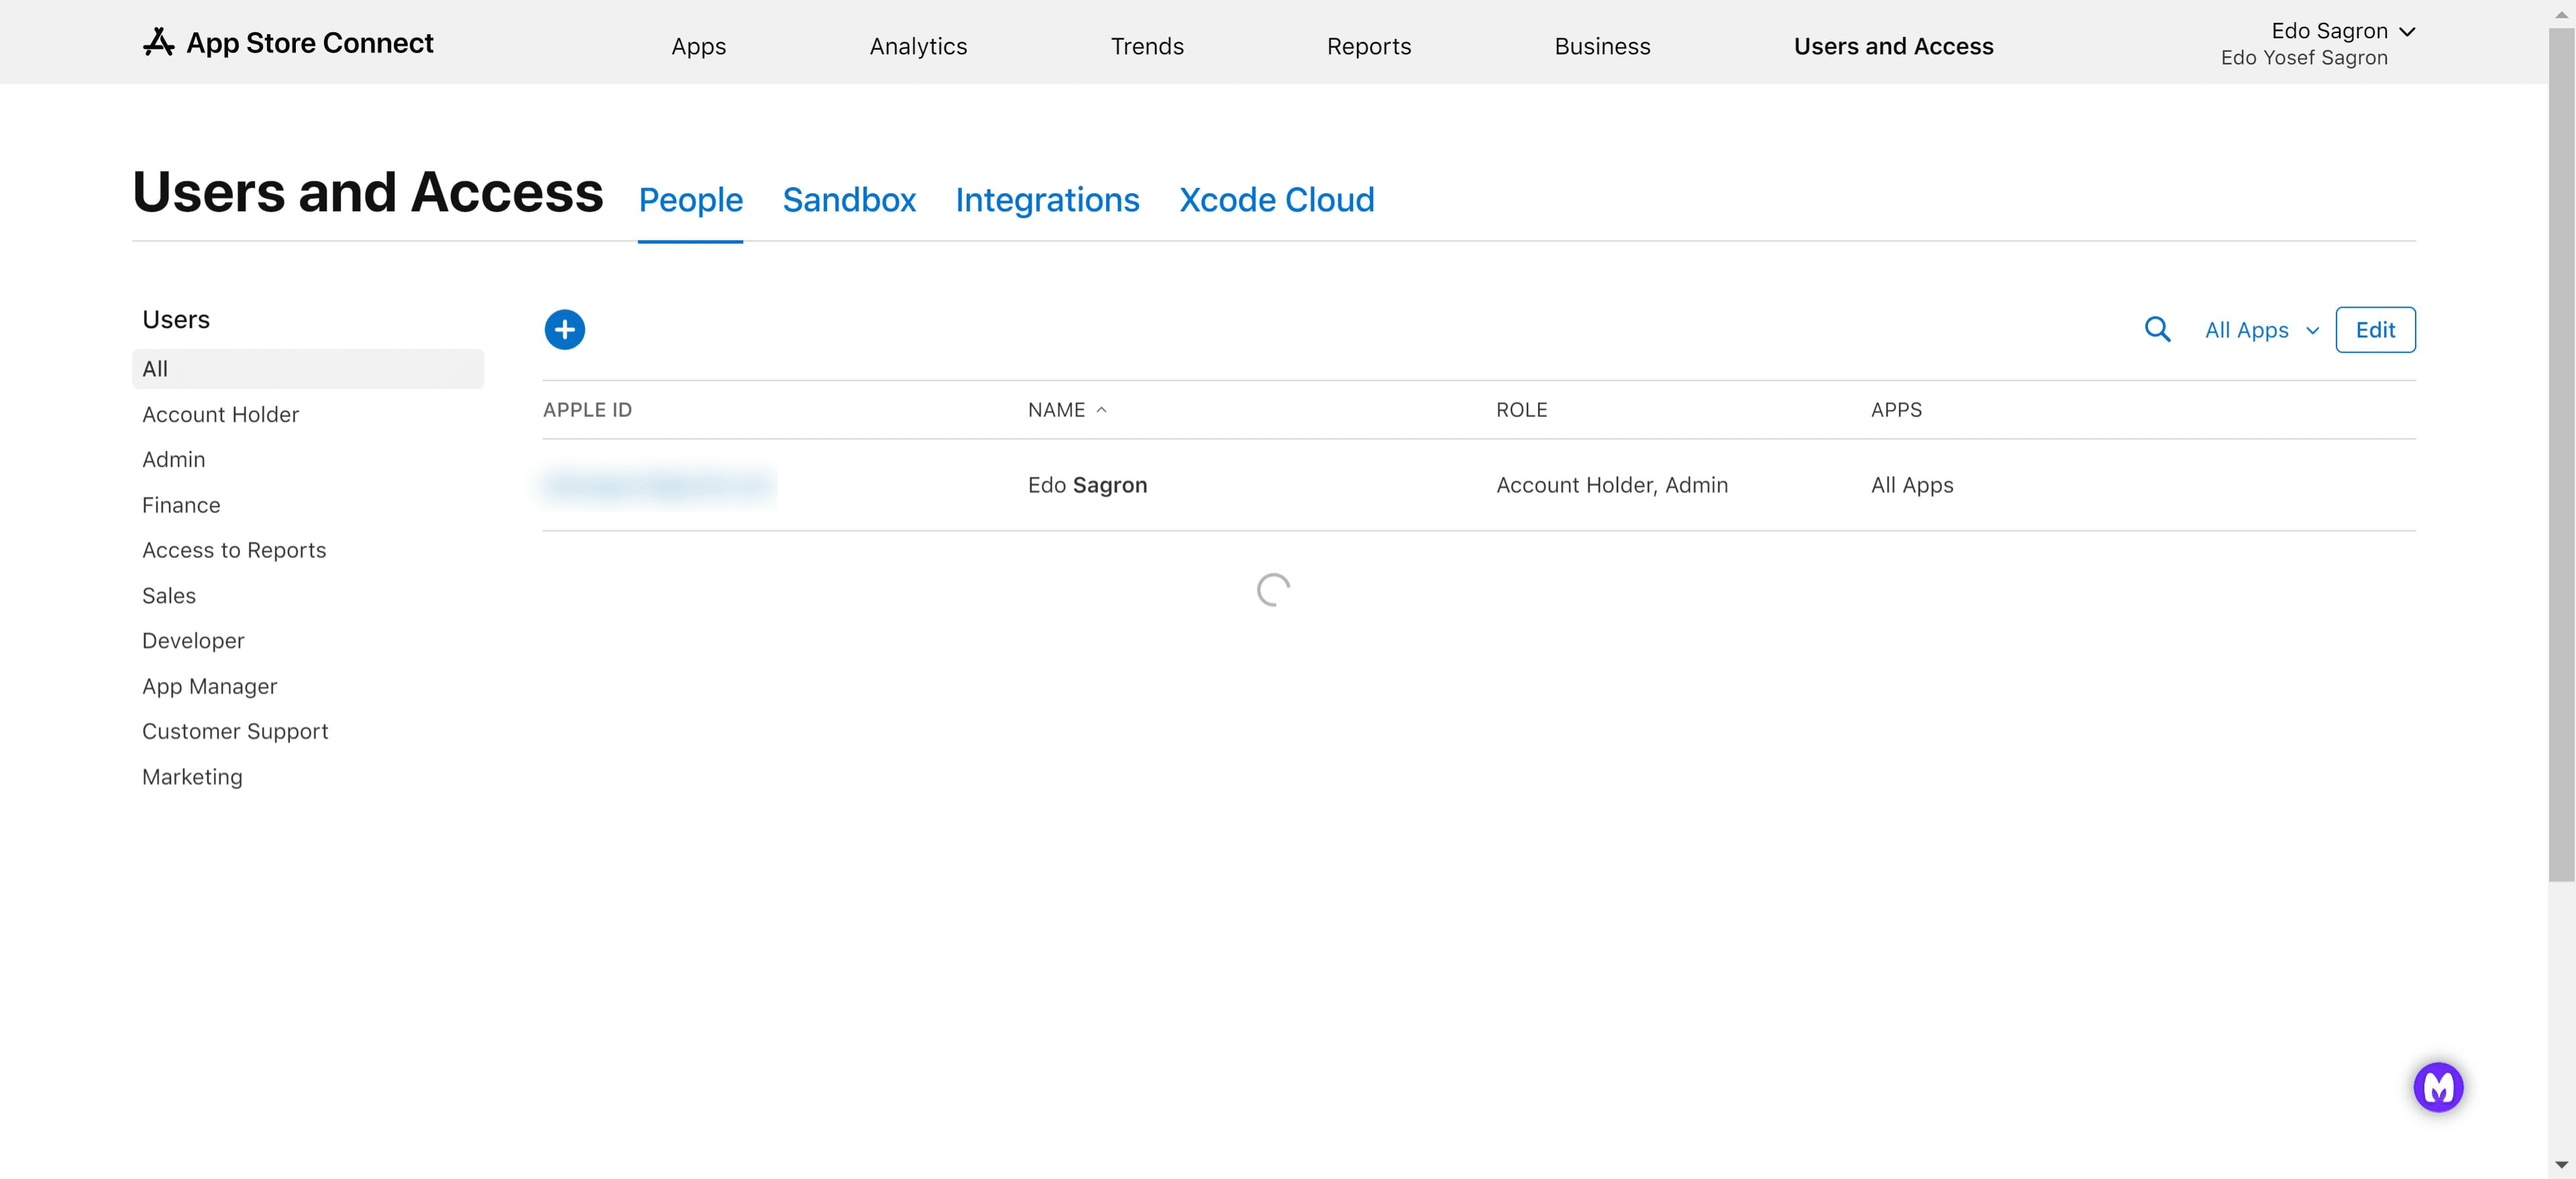Screen dimensions: 2576x1179
Task: Select Finance in the sidebar
Action: coord(181,505)
